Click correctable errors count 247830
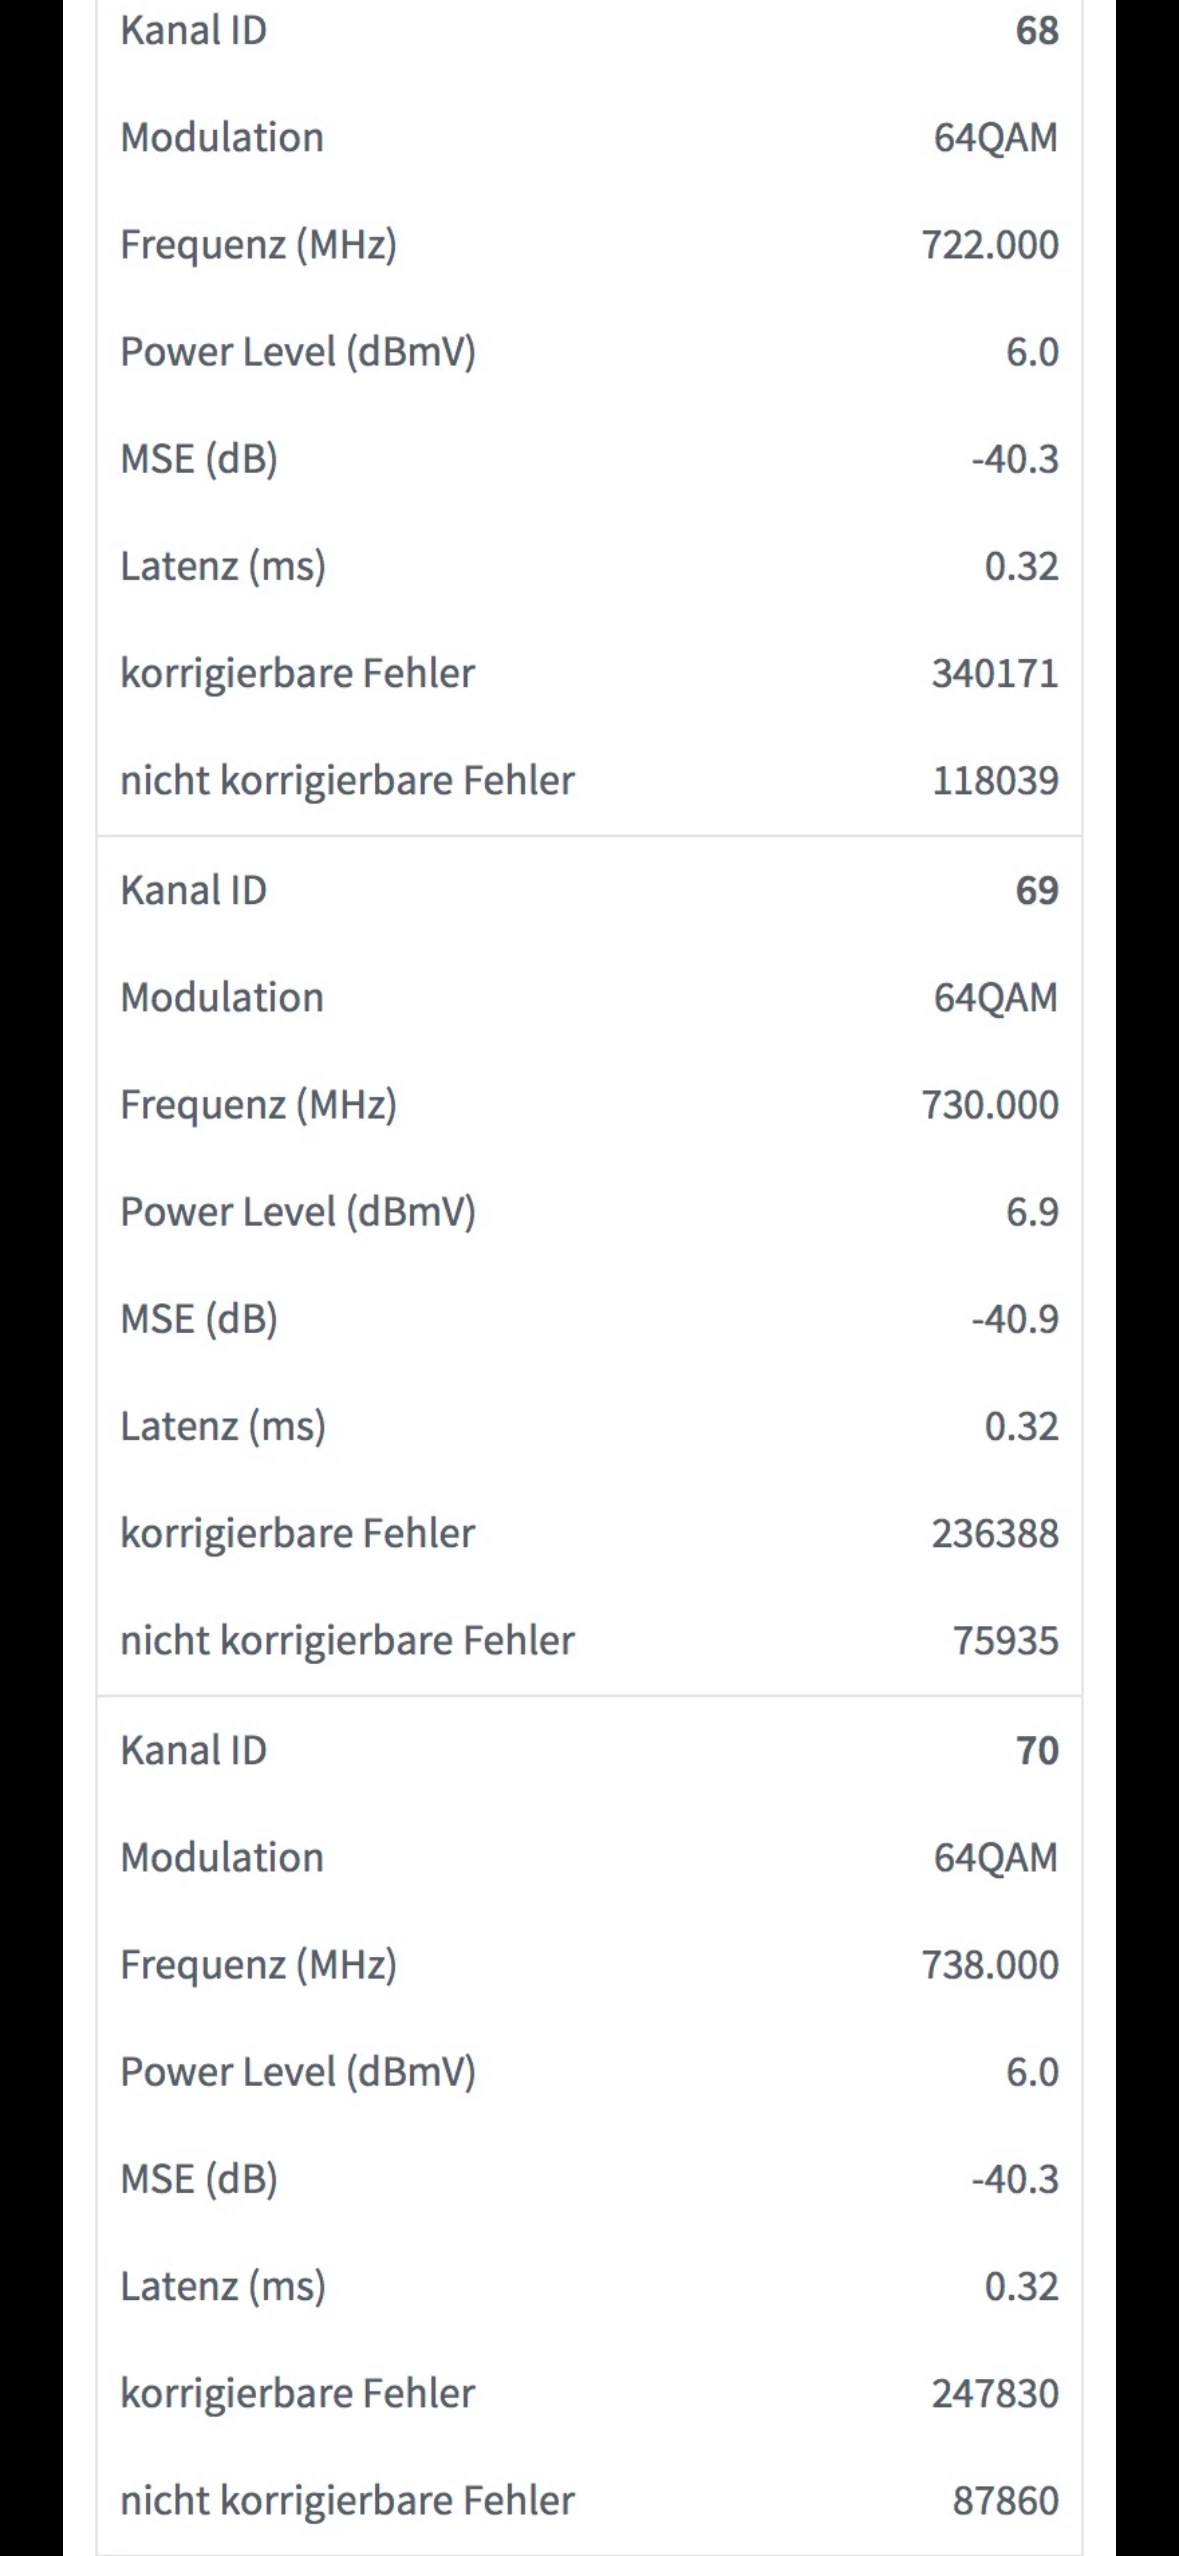The image size is (1179, 2556). (x=994, y=2393)
